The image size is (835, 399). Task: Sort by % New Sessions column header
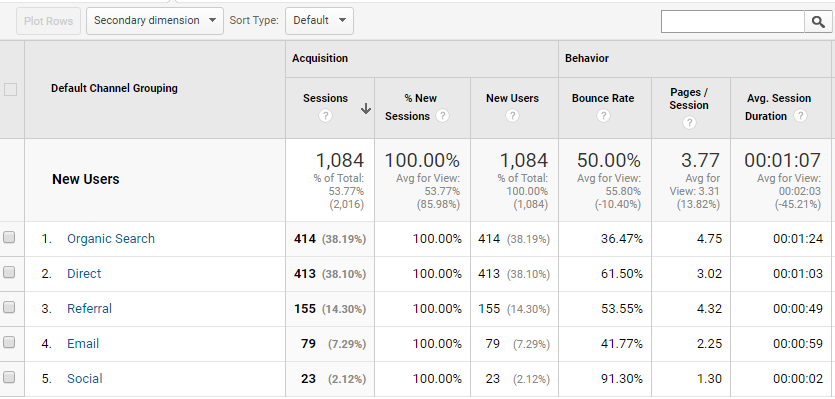pyautogui.click(x=413, y=107)
